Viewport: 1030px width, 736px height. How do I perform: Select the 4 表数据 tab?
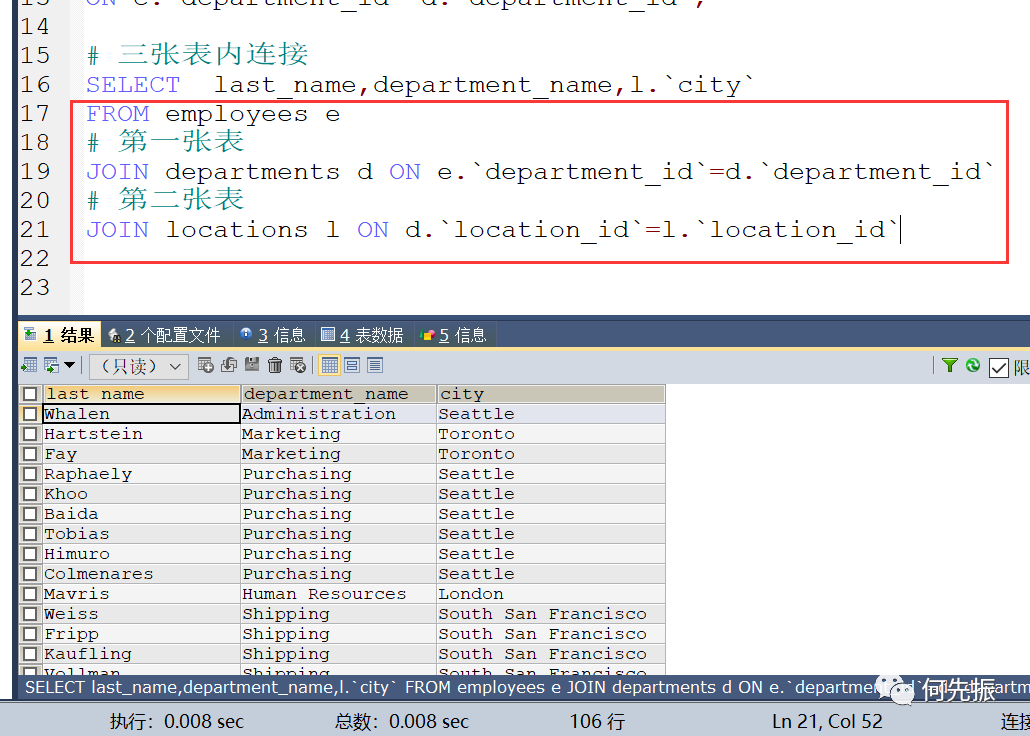(363, 335)
